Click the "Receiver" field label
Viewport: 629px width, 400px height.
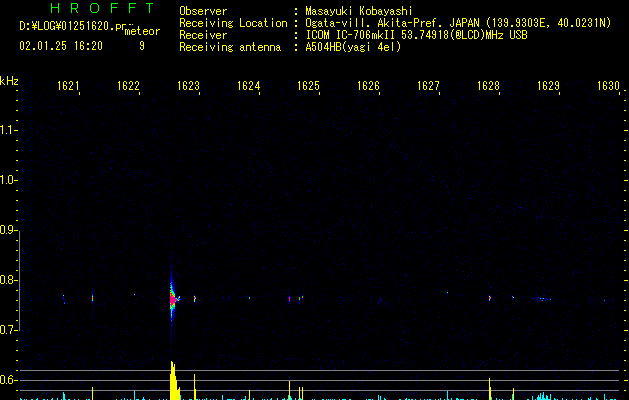[x=203, y=35]
